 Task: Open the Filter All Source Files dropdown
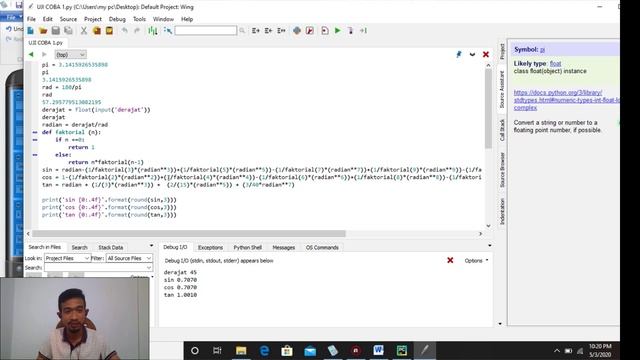129,258
